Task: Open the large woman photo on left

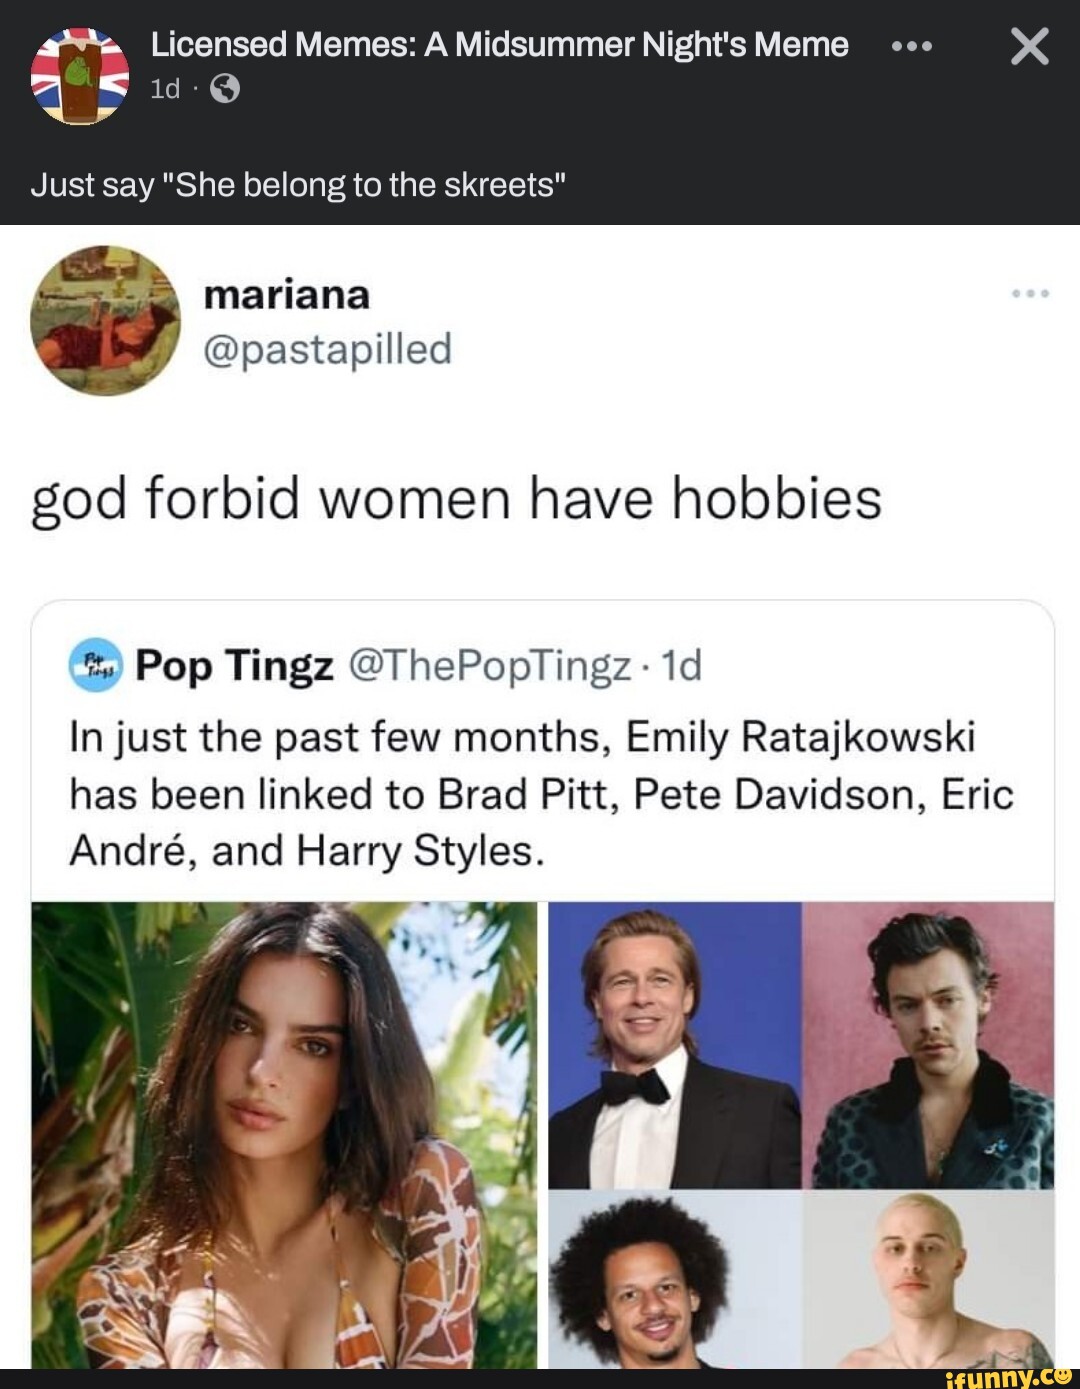Action: (x=284, y=1134)
